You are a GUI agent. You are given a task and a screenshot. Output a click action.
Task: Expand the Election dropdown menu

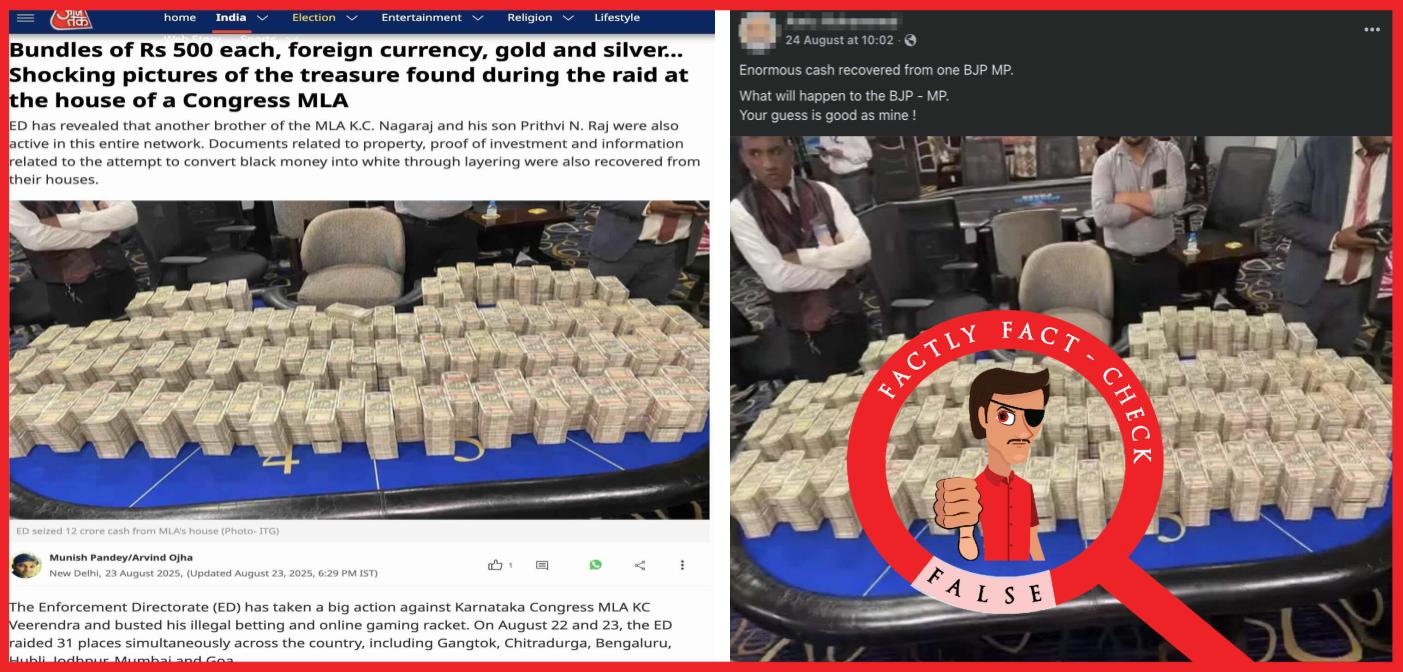pyautogui.click(x=351, y=18)
